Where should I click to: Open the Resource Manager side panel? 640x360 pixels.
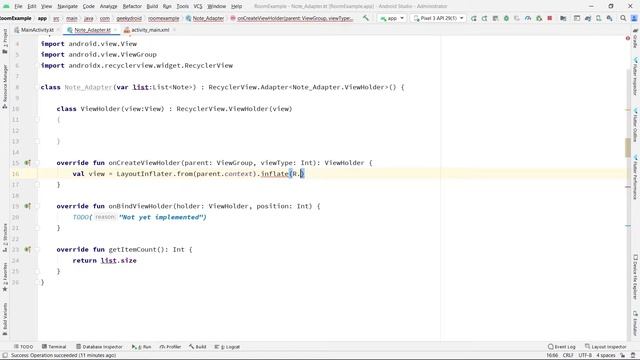[5, 86]
